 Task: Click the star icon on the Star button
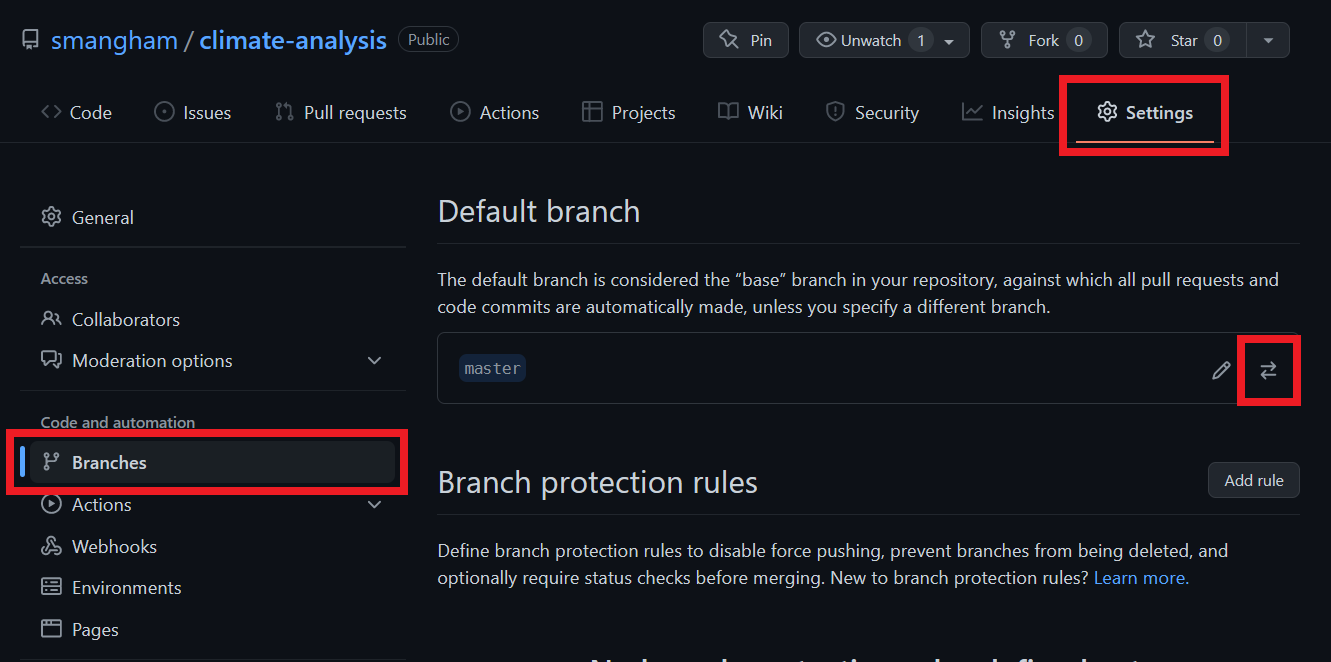1146,40
